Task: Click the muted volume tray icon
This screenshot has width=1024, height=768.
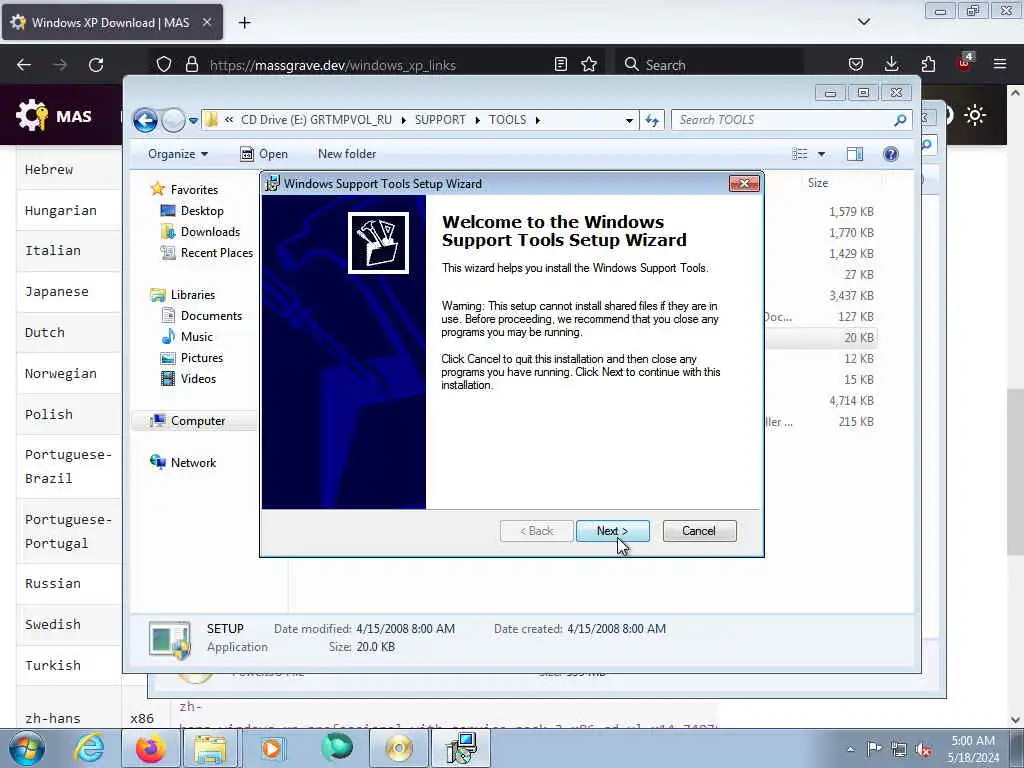Action: (x=923, y=750)
